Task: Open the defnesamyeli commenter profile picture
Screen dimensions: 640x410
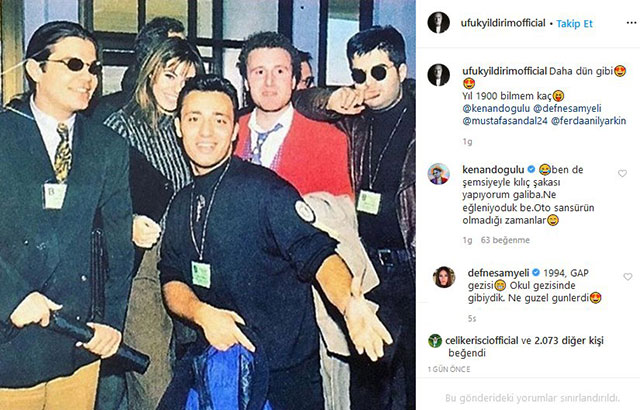Action: coord(444,277)
